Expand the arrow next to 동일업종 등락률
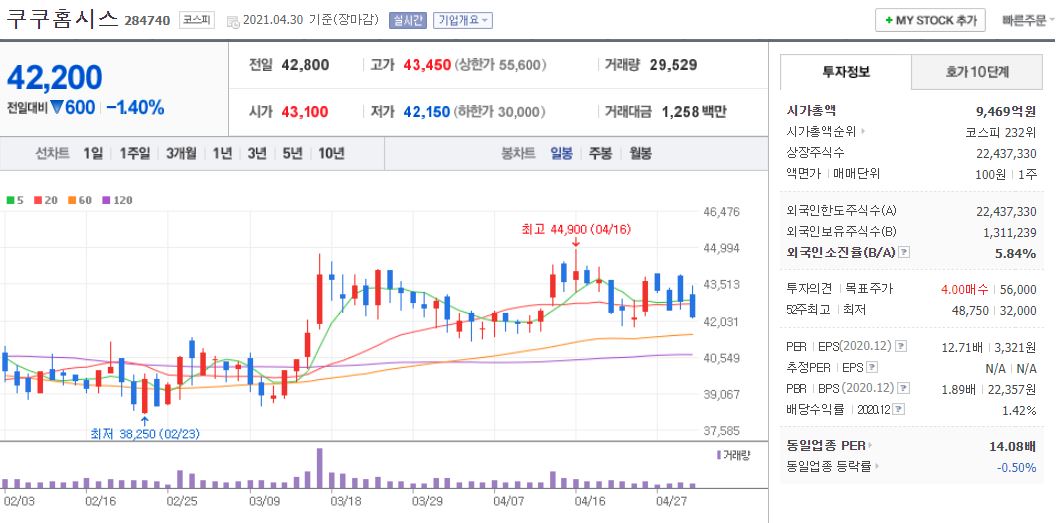Image resolution: width=1063 pixels, height=523 pixels. [x=877, y=467]
